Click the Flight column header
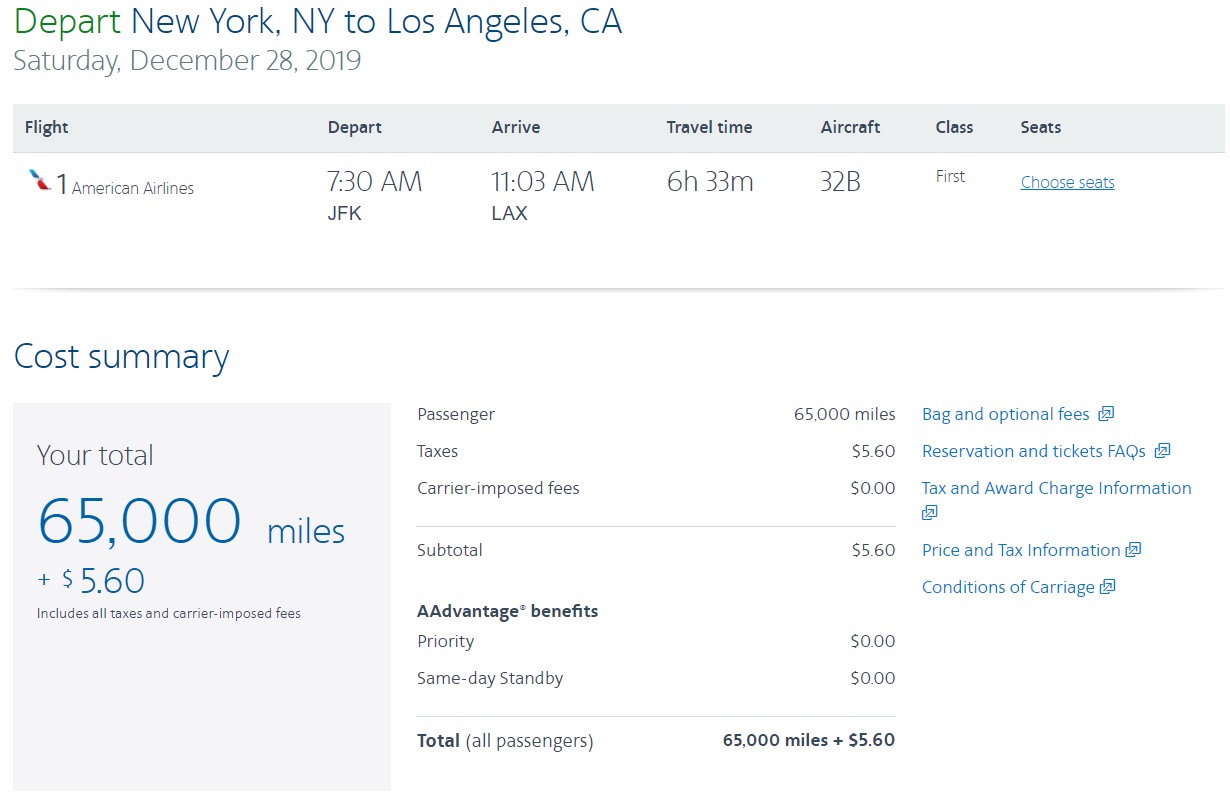The image size is (1230, 794). click(47, 127)
